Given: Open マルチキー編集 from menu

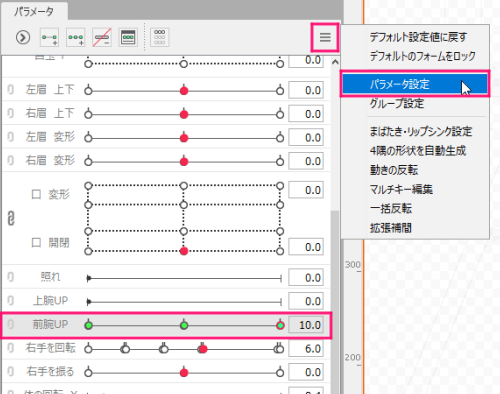Looking at the screenshot, I should click(x=401, y=189).
